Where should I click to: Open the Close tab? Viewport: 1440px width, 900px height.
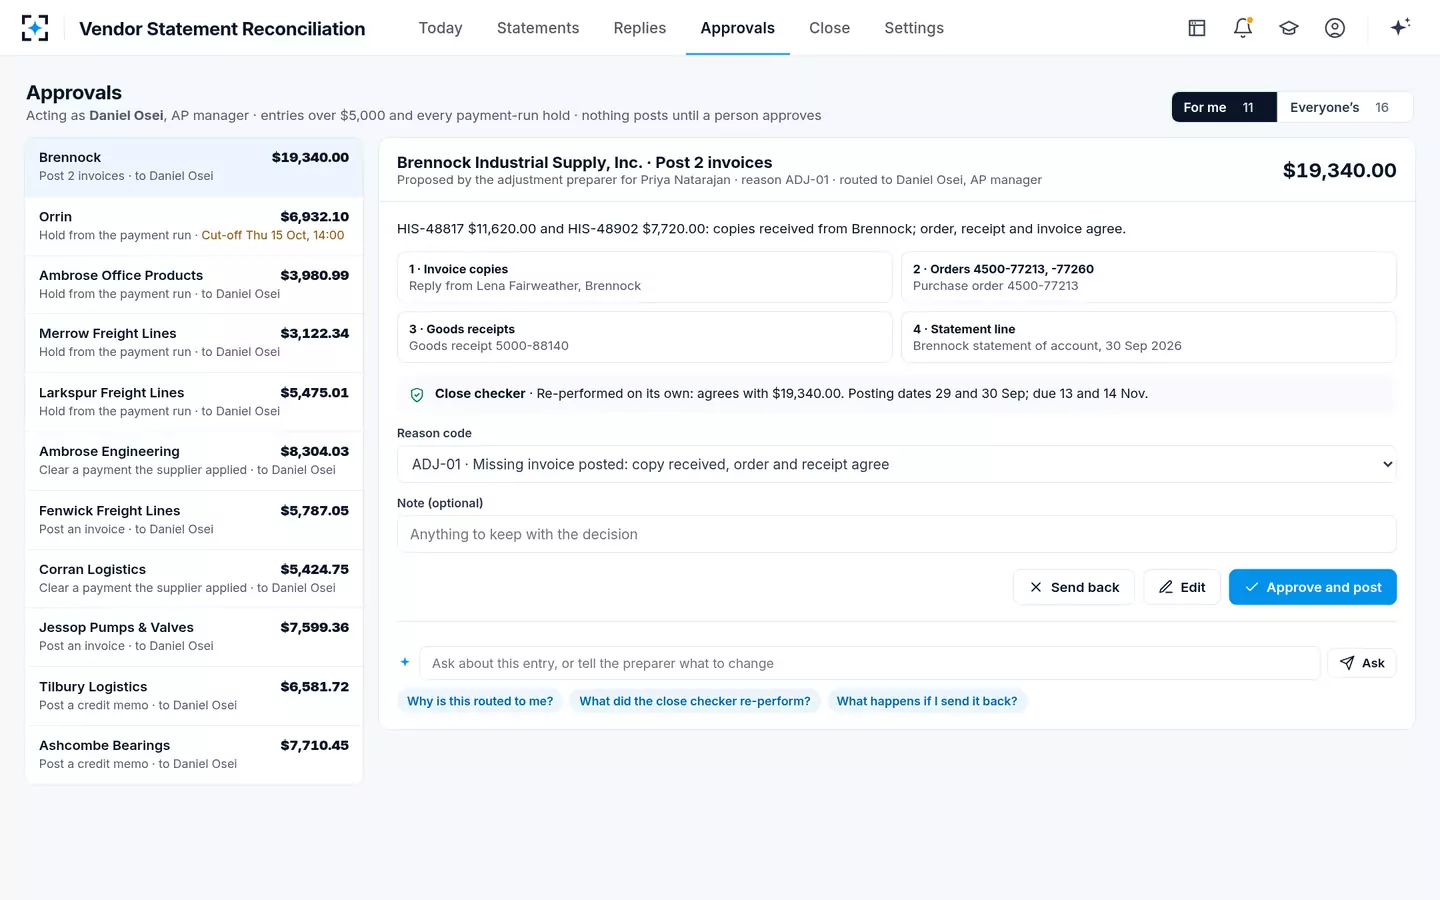tap(830, 28)
